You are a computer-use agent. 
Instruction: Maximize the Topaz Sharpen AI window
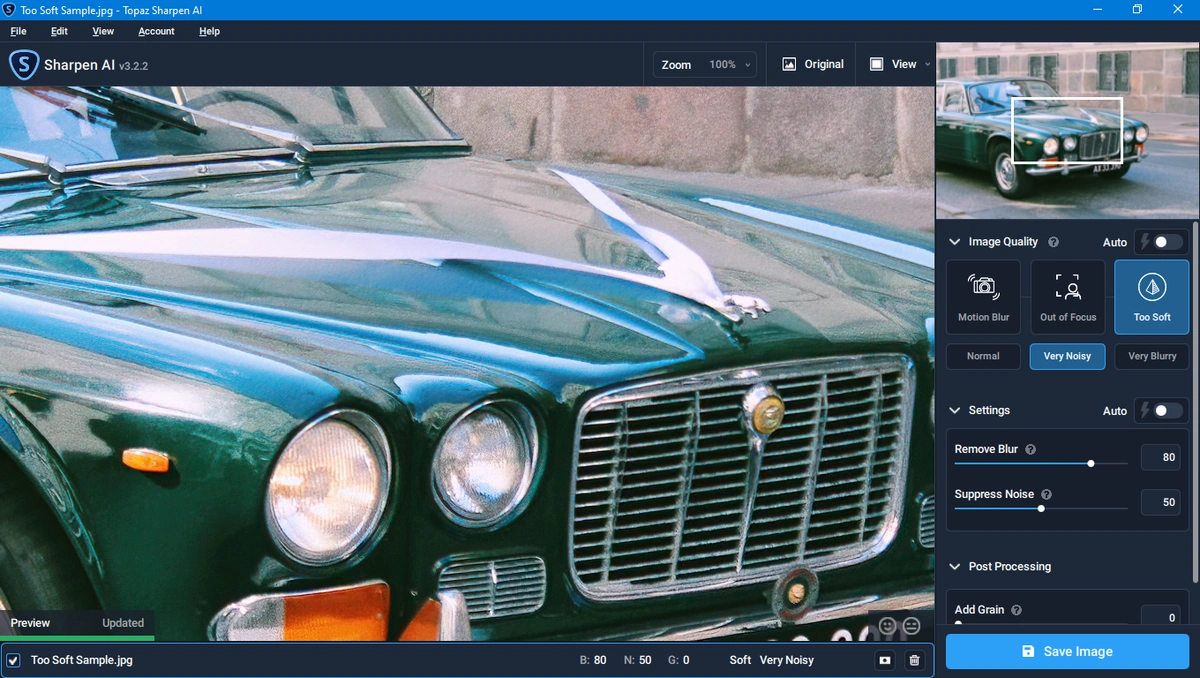(1137, 9)
